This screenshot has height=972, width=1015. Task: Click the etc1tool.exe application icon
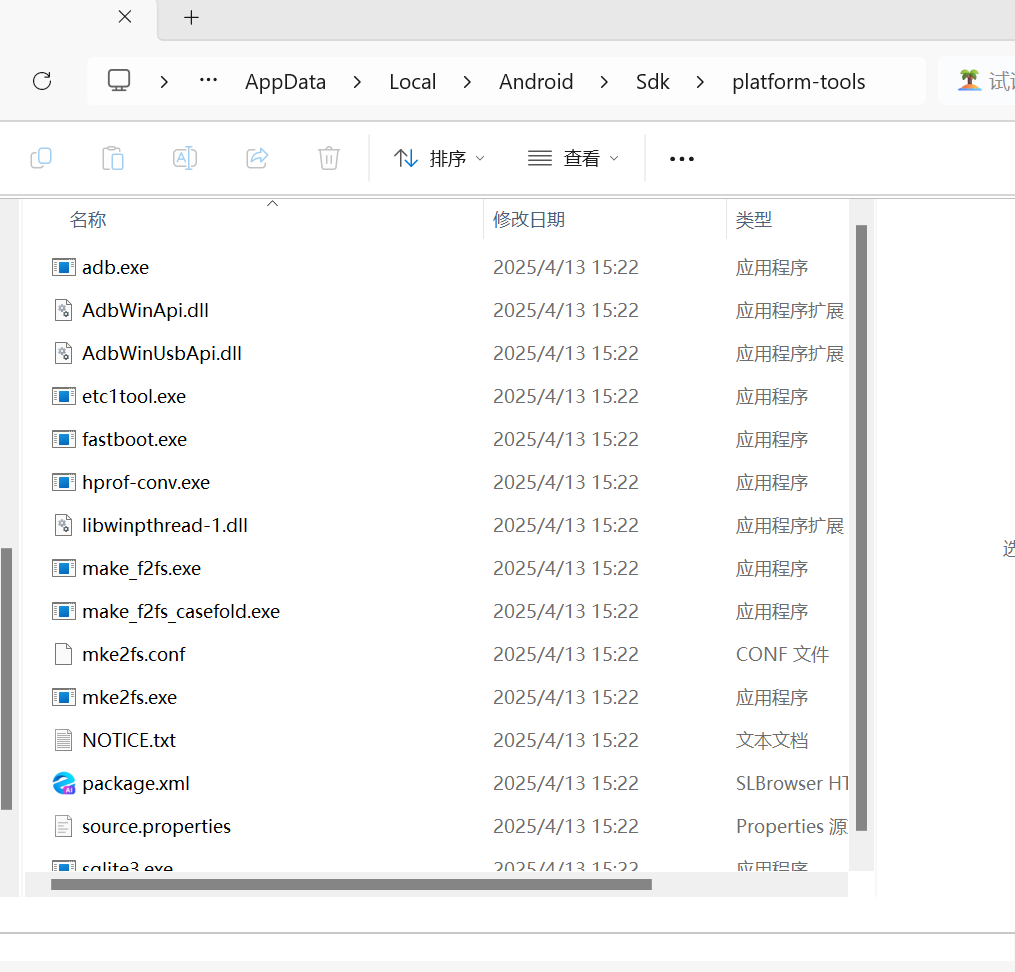(63, 396)
